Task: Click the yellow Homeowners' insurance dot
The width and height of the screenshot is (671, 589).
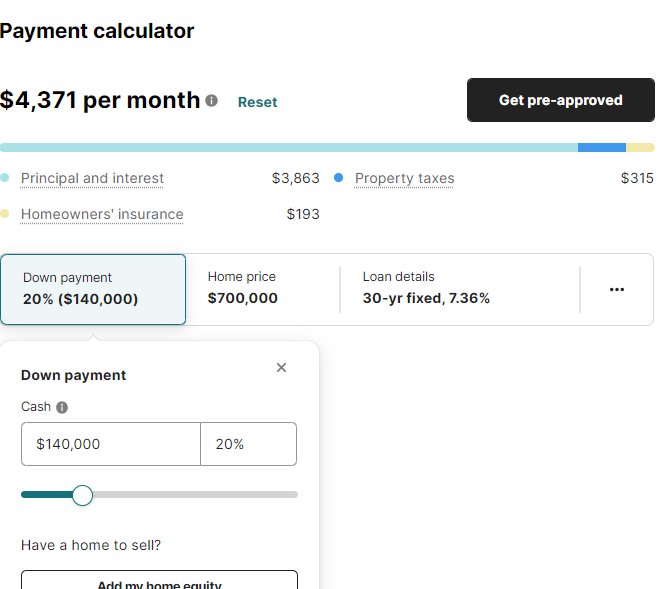Action: click(x=5, y=214)
